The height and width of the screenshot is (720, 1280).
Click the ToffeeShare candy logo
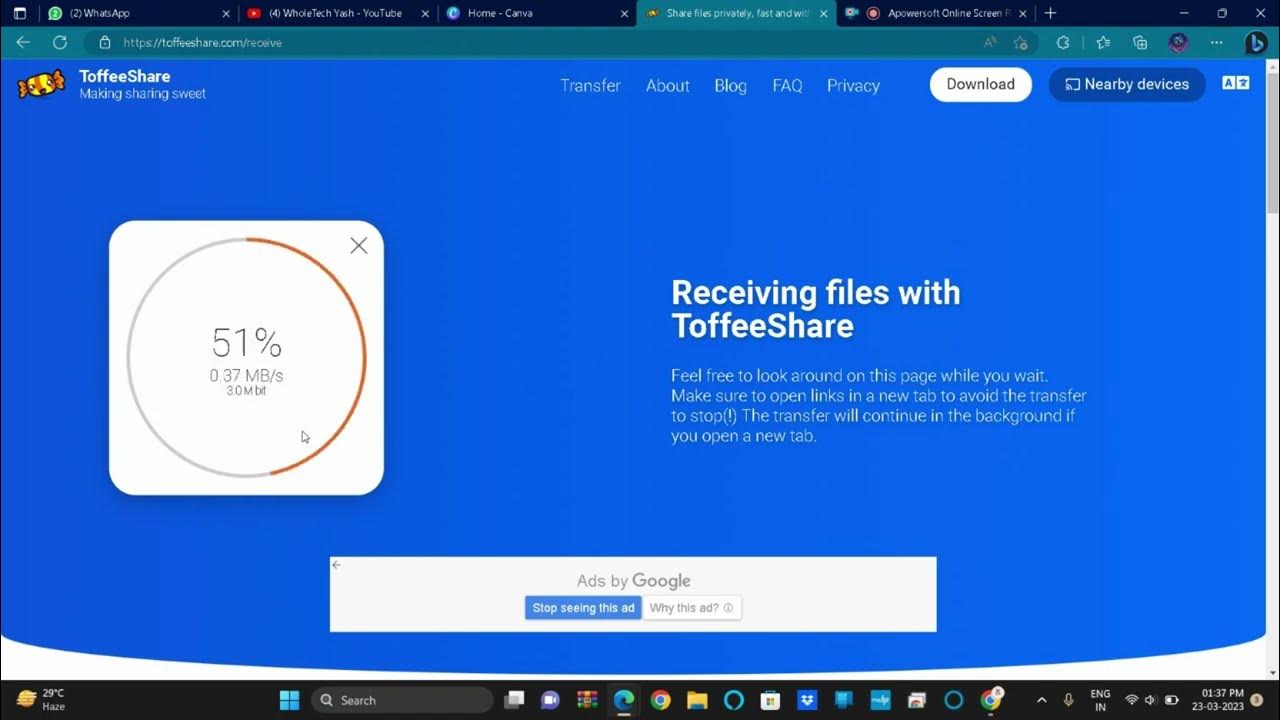tap(41, 85)
